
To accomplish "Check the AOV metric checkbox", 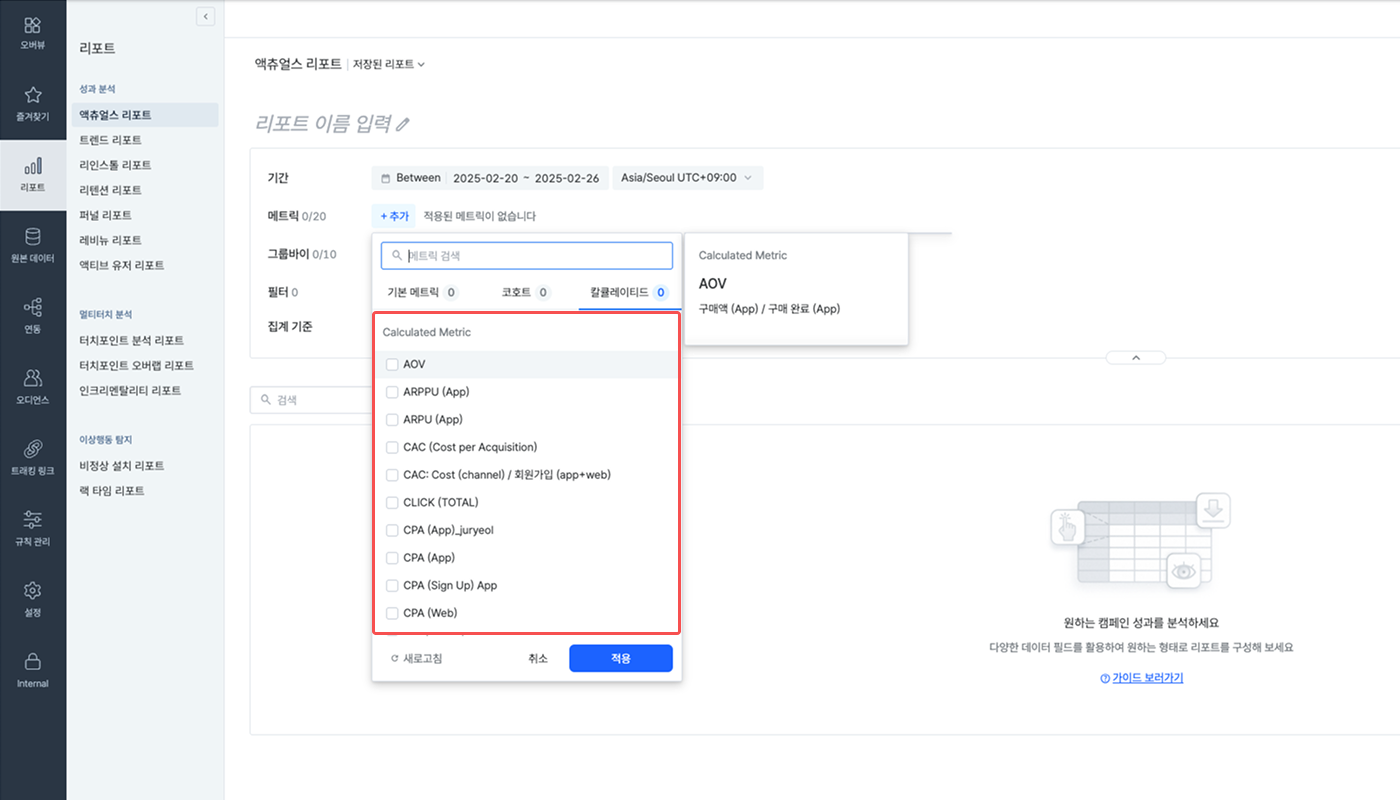I will click(x=392, y=364).
